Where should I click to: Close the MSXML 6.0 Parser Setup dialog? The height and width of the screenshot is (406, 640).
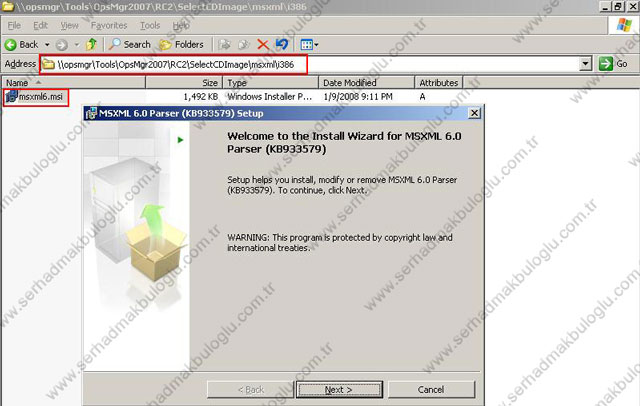tap(474, 113)
